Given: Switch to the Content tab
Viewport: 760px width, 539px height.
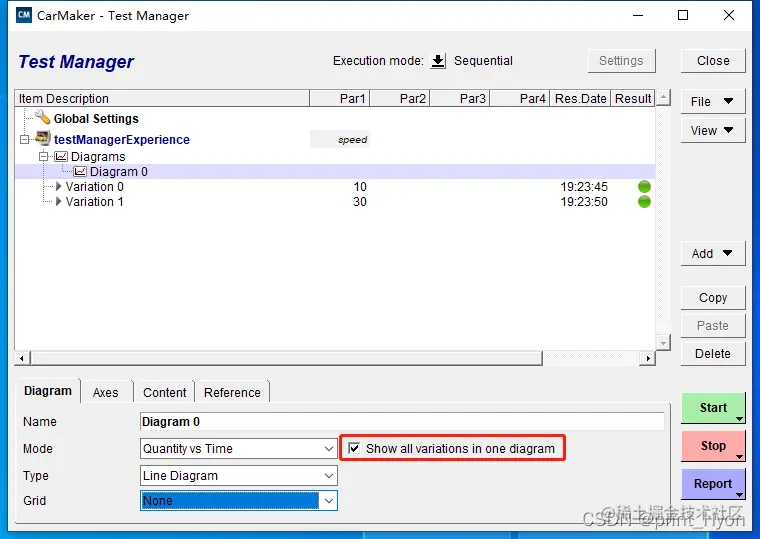Looking at the screenshot, I should pyautogui.click(x=164, y=393).
